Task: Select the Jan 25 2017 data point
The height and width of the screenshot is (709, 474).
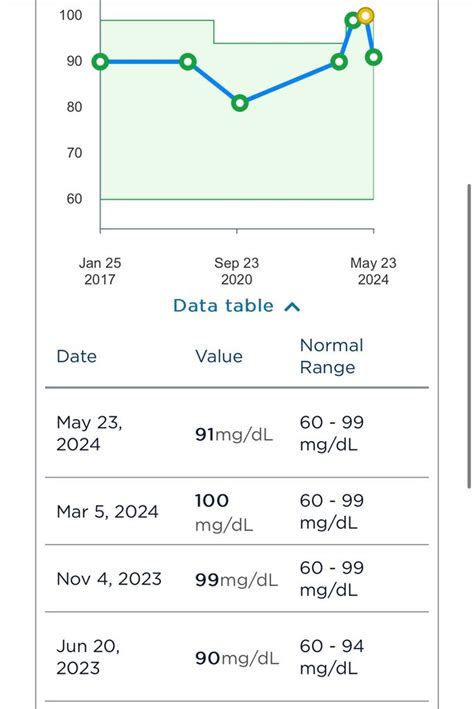Action: (x=100, y=61)
